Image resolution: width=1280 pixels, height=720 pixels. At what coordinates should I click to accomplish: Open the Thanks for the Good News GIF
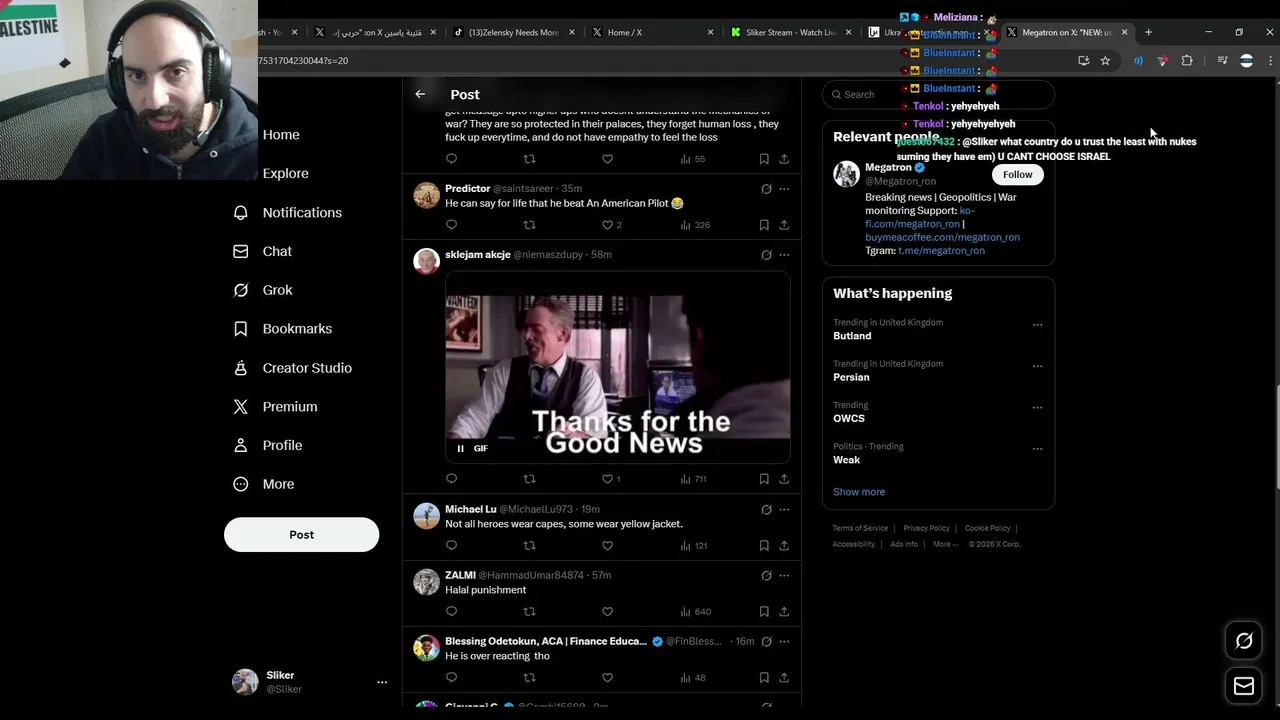pyautogui.click(x=618, y=367)
